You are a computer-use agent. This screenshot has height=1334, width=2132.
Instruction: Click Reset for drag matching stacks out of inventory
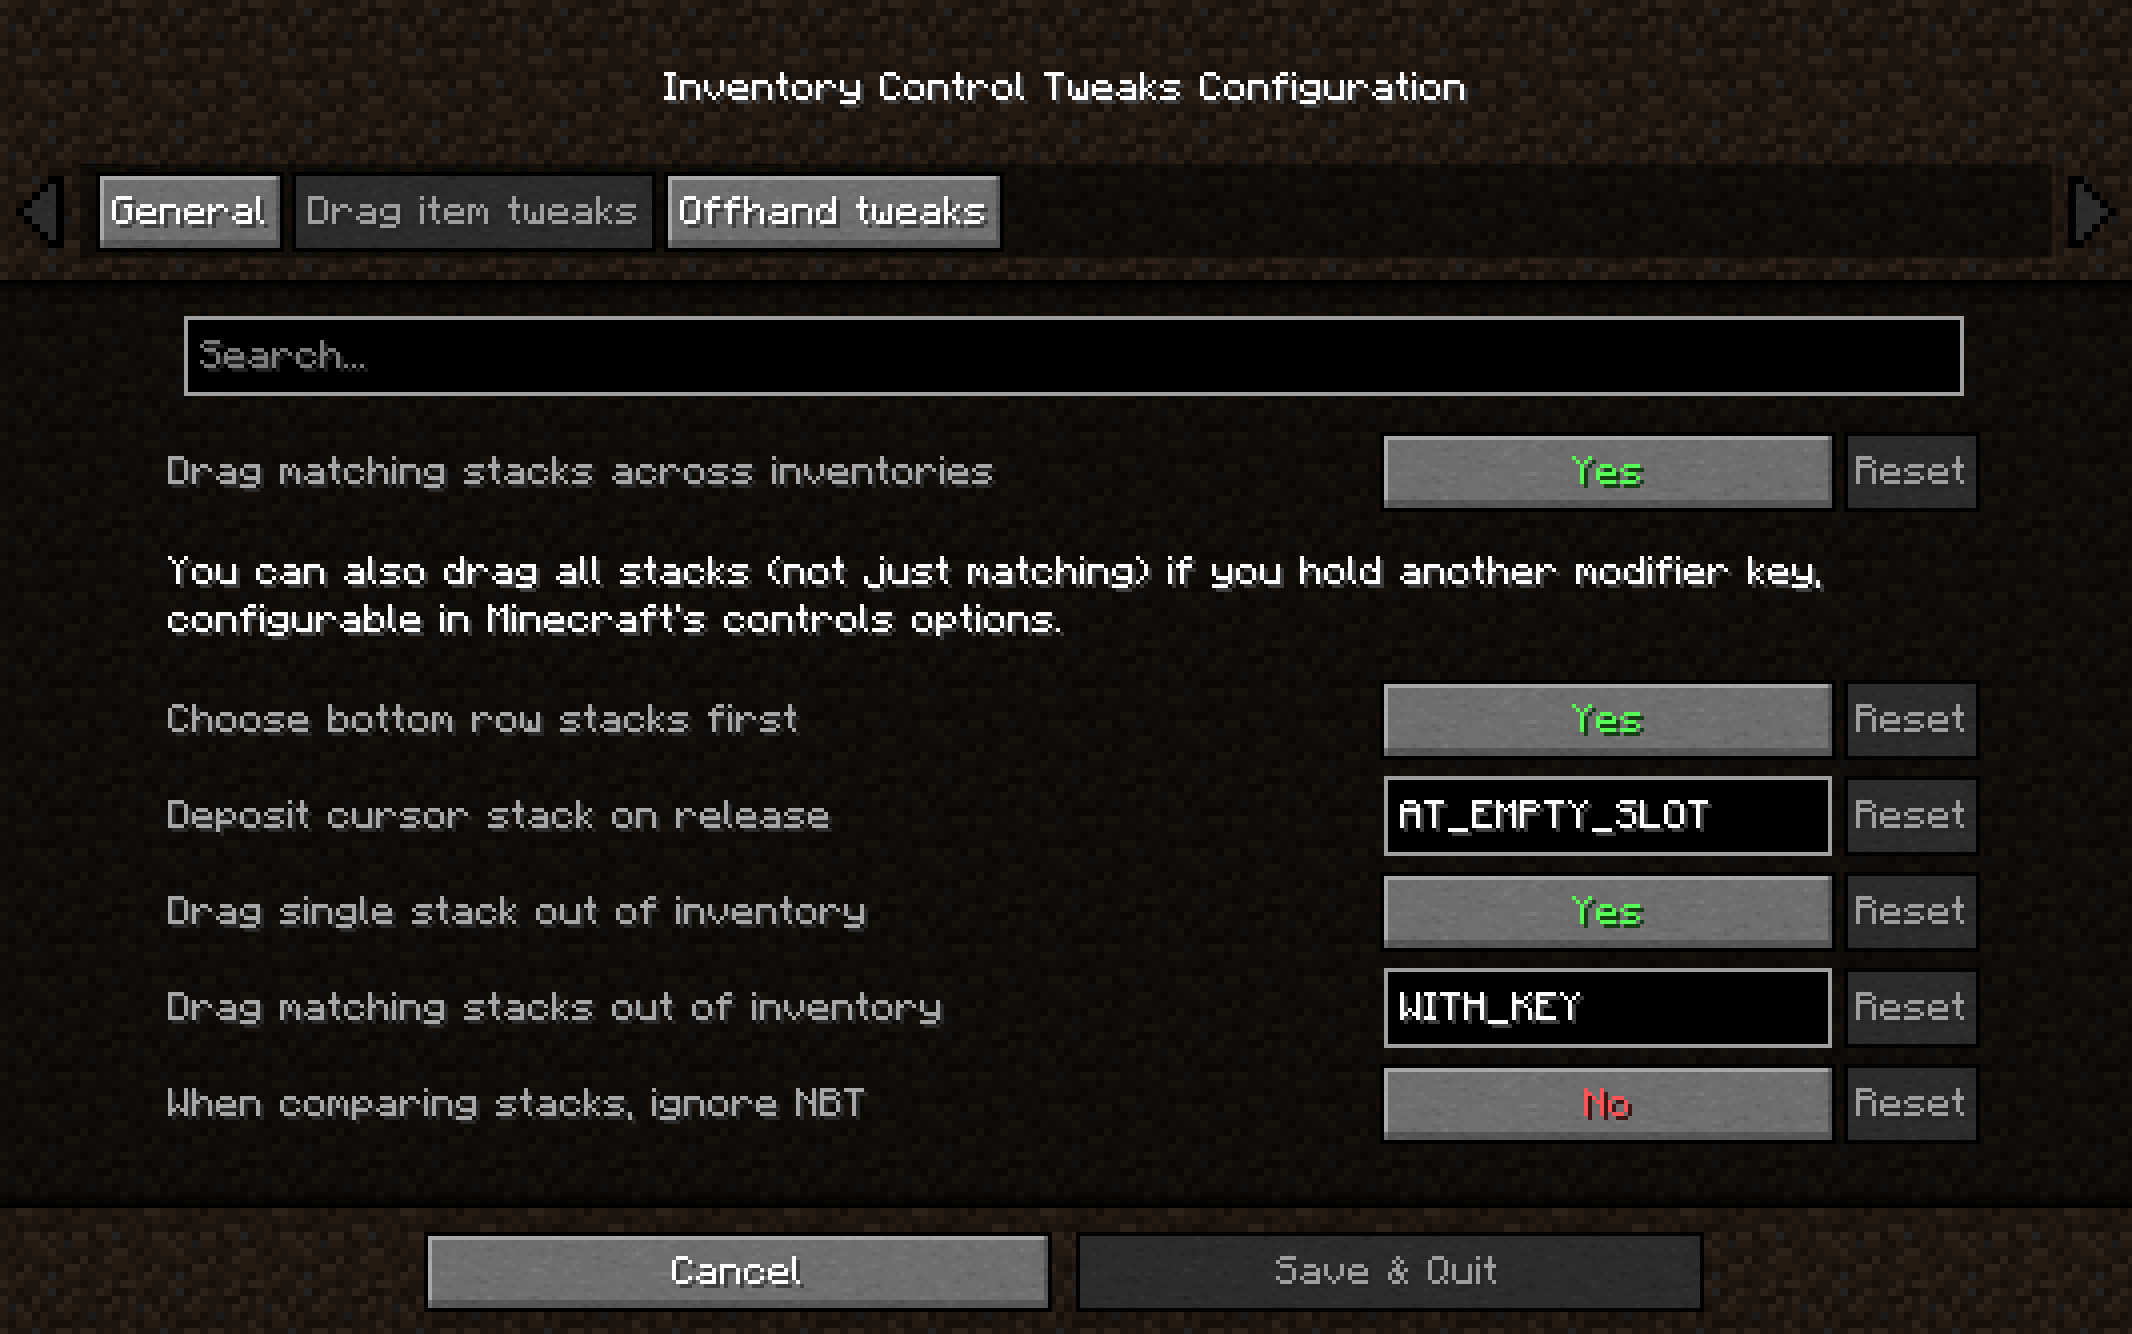(1909, 1005)
